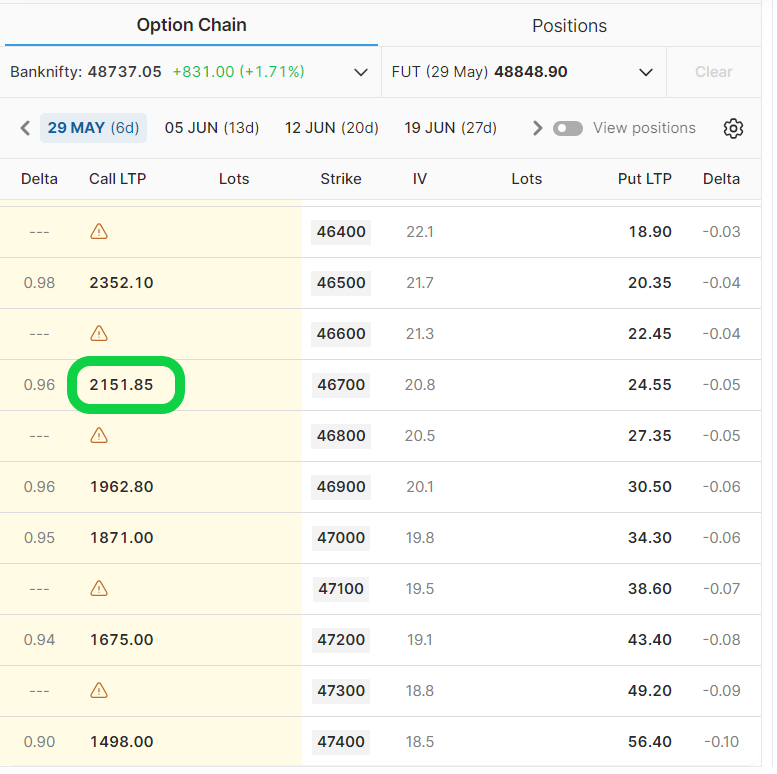This screenshot has height=774, width=777.
Task: Click put delta -0.03
Action: pos(721,232)
